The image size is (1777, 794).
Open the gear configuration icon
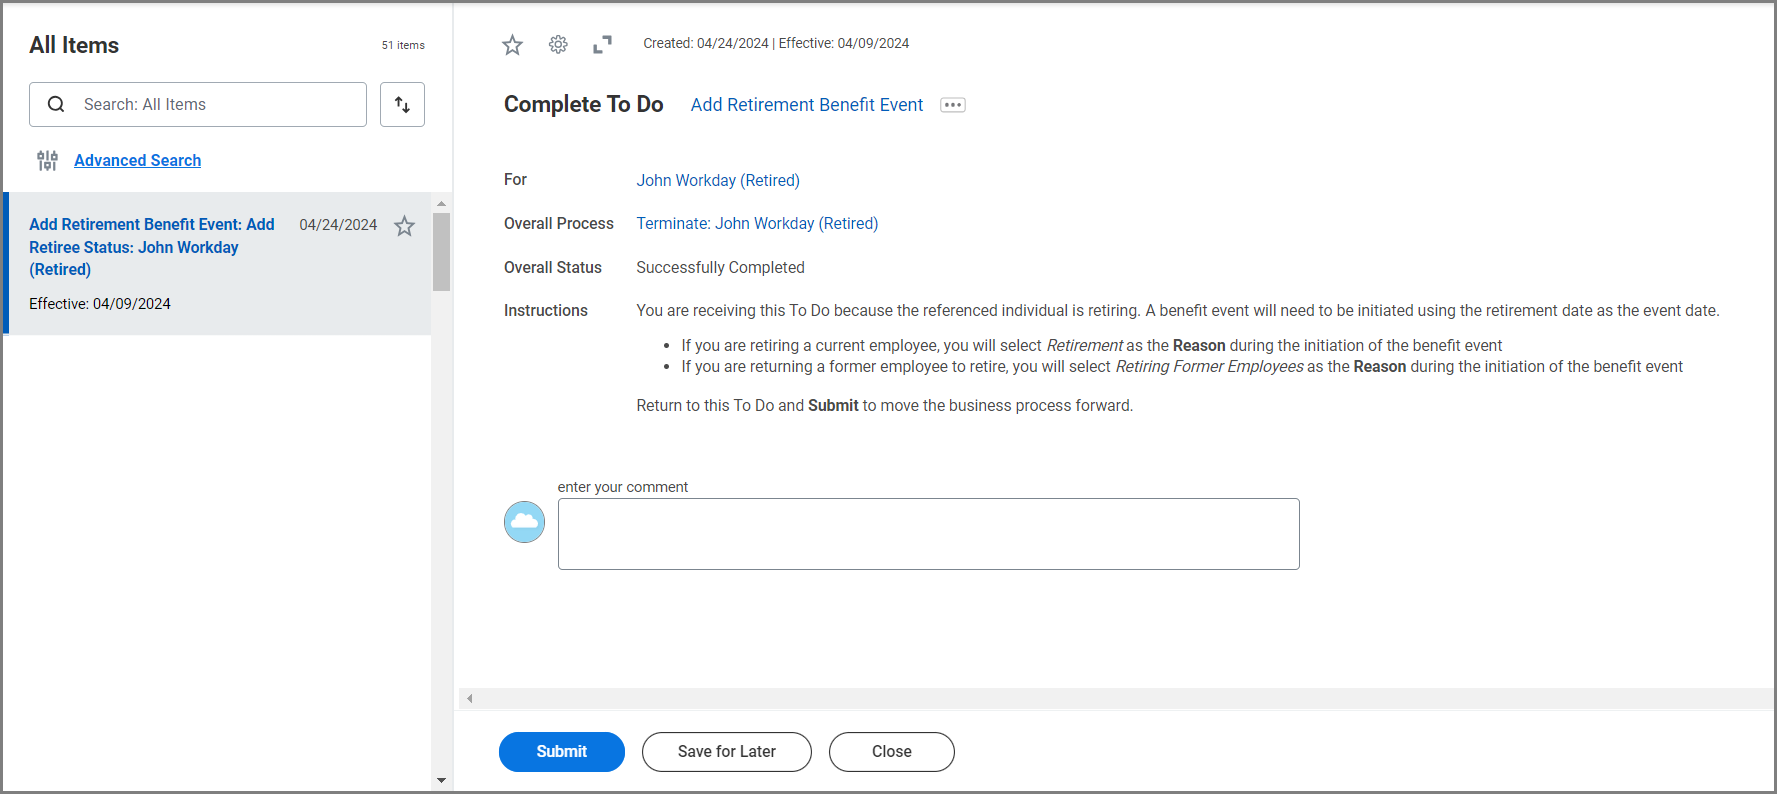coord(558,44)
